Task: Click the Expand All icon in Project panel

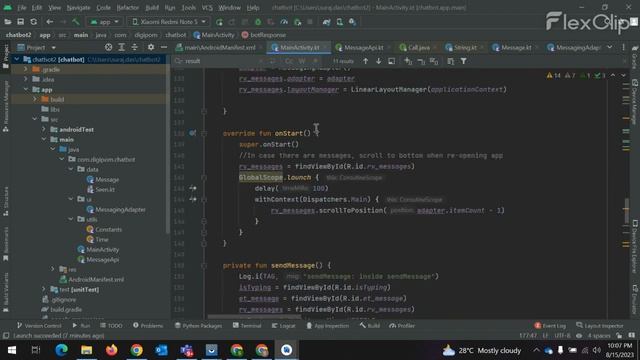Action: [121, 47]
